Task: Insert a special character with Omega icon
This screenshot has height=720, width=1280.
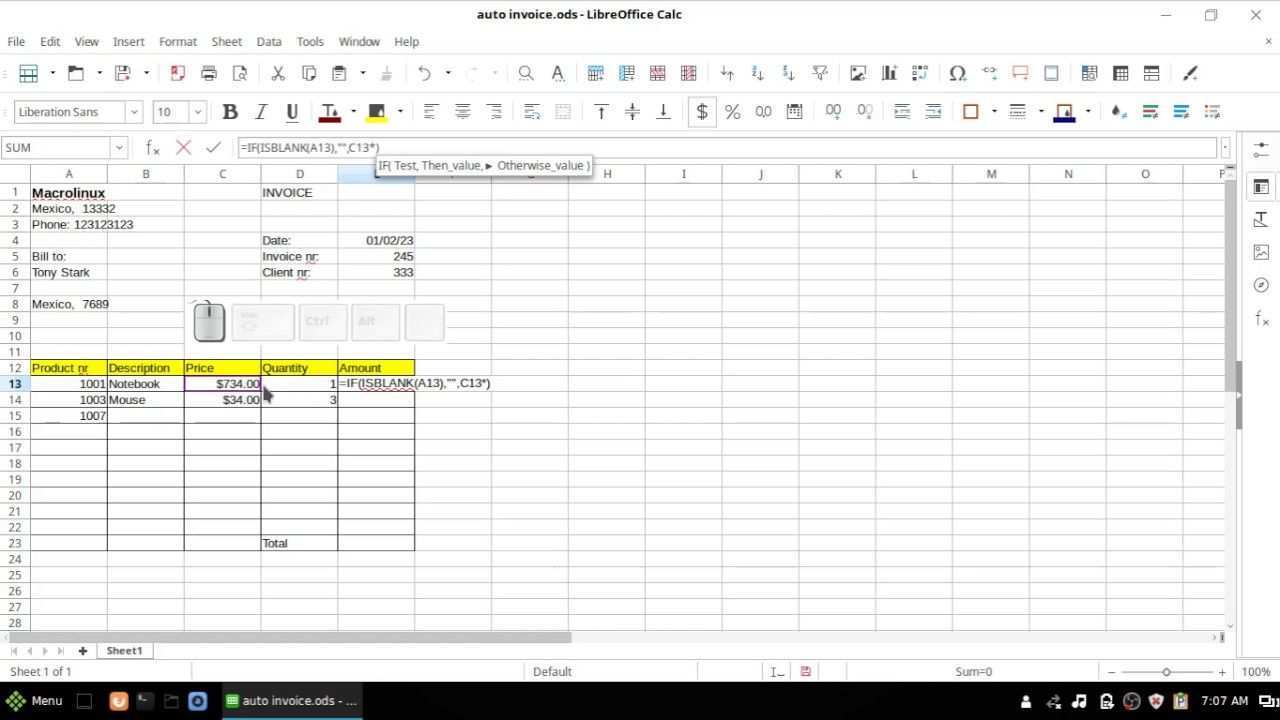Action: pyautogui.click(x=958, y=73)
